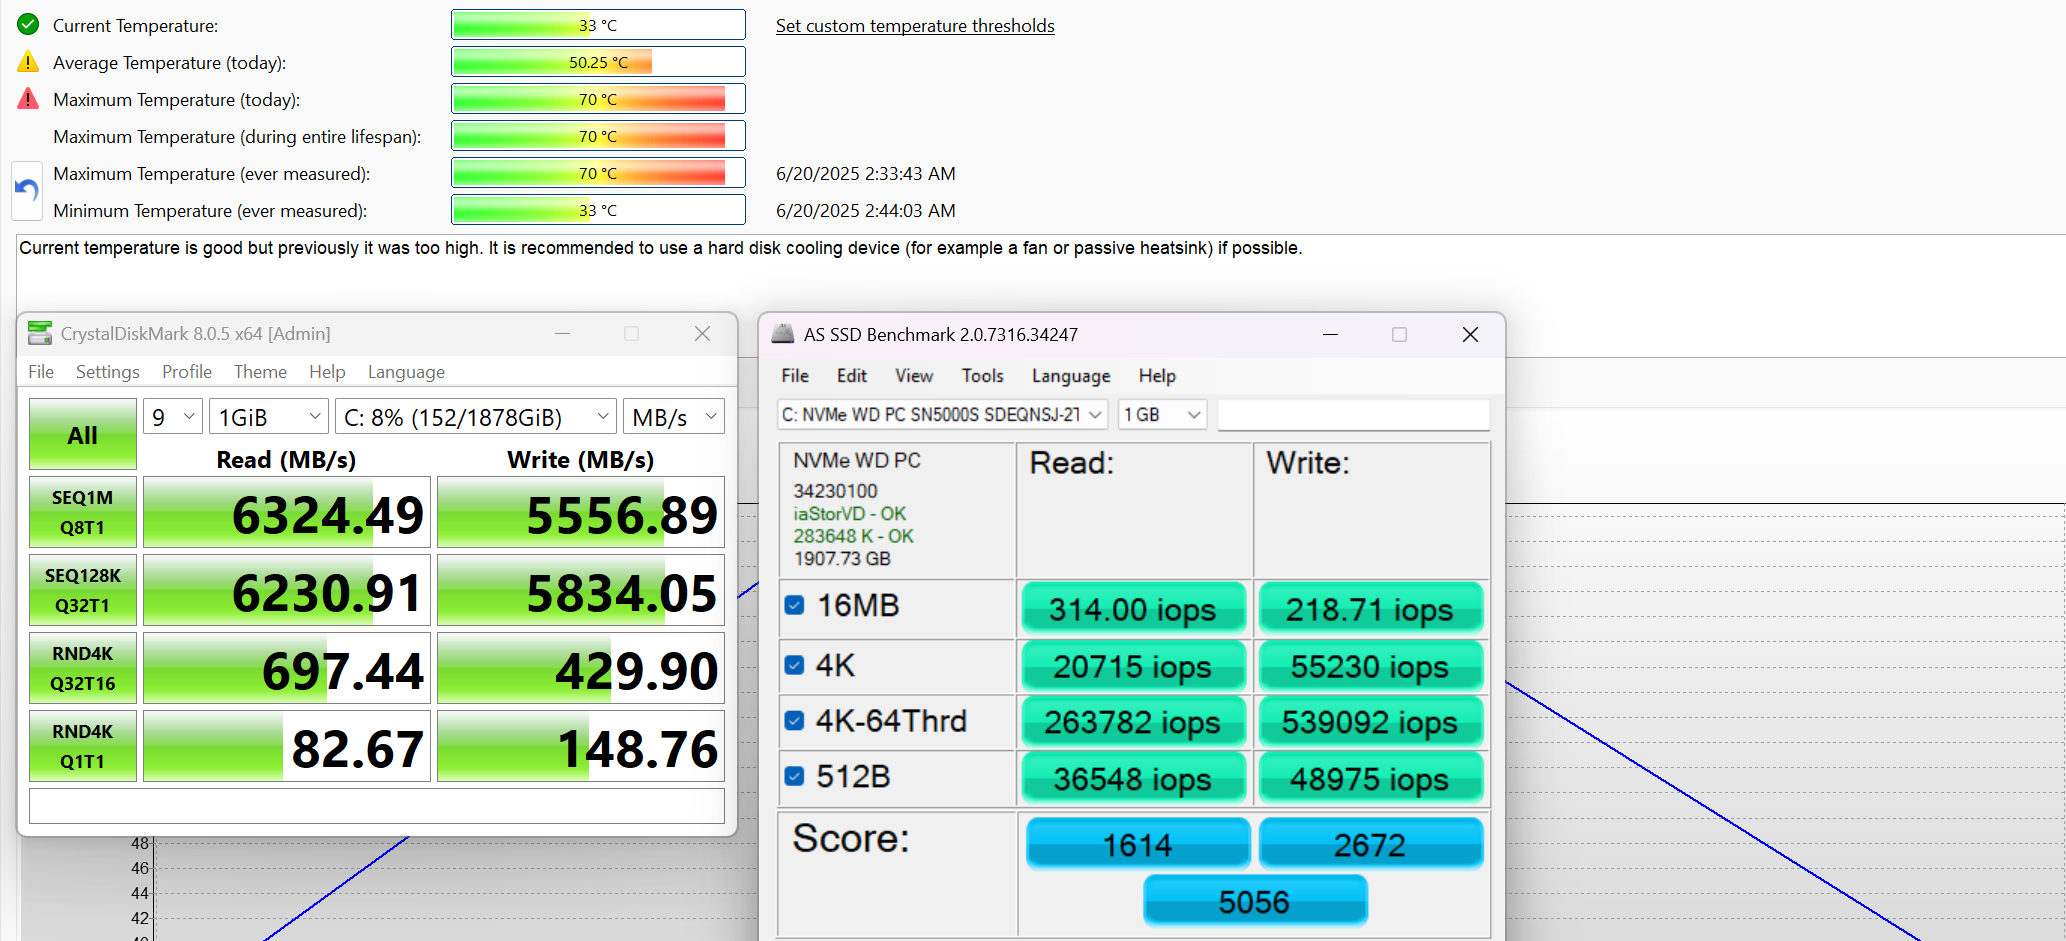The height and width of the screenshot is (941, 2066).
Task: Run the RND4K Q32T16 test
Action: coord(83,668)
